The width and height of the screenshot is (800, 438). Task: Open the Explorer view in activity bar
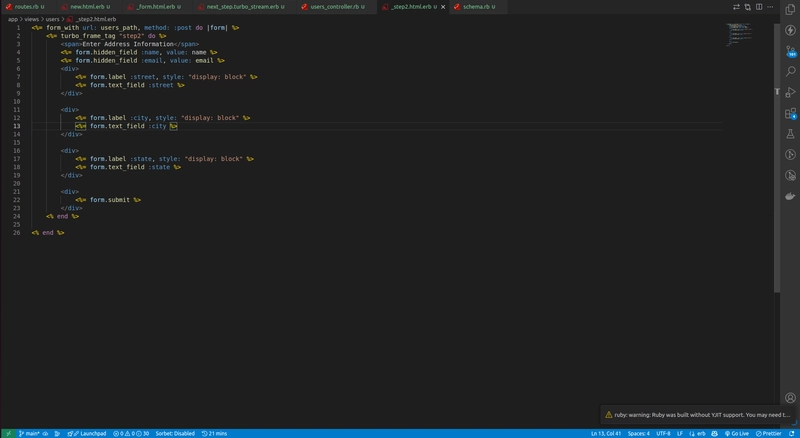point(790,10)
